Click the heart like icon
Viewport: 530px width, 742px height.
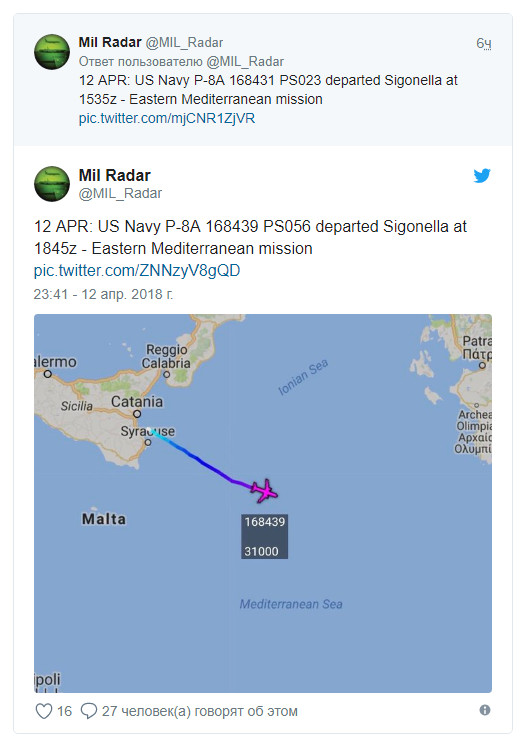tap(44, 711)
